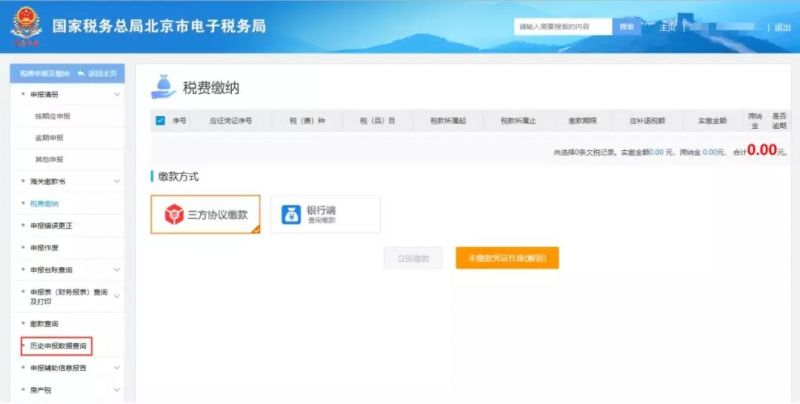Open 其他申报 in the sidebar
The width and height of the screenshot is (800, 404).
49,160
